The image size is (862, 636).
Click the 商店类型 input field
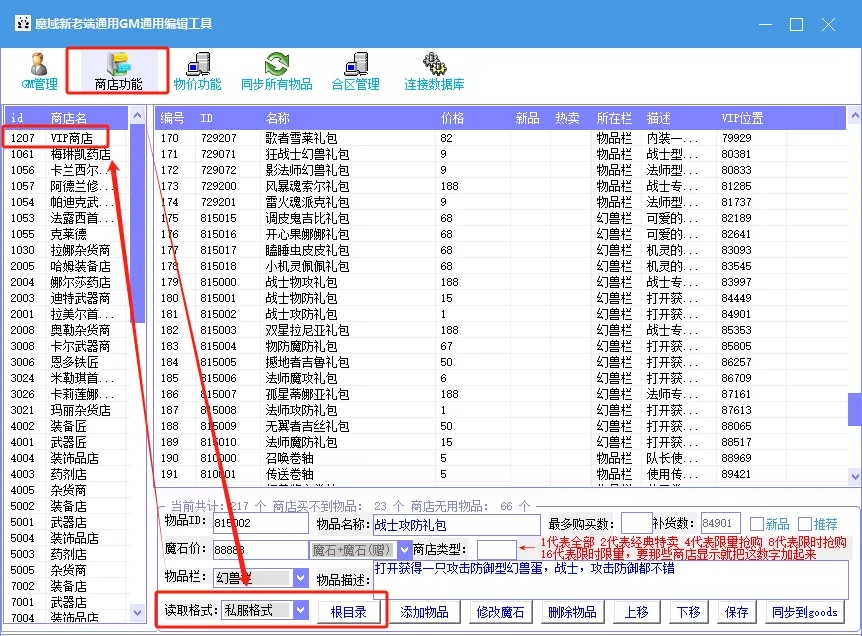pyautogui.click(x=496, y=549)
